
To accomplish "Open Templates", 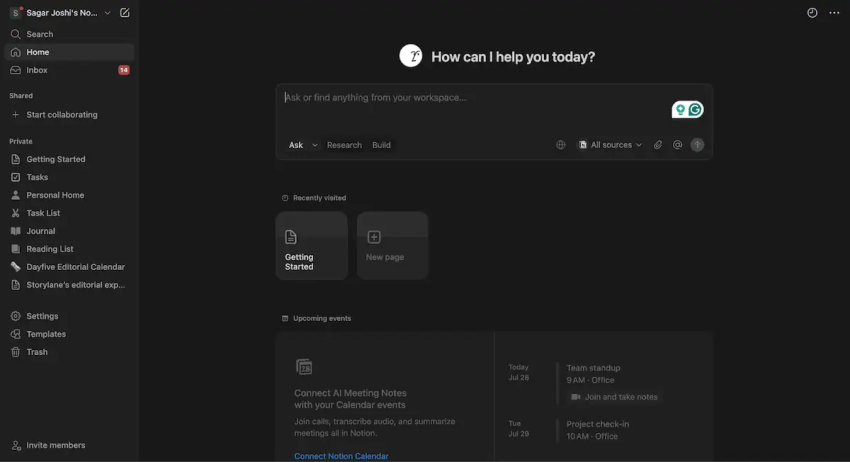I will pyautogui.click(x=69, y=333).
